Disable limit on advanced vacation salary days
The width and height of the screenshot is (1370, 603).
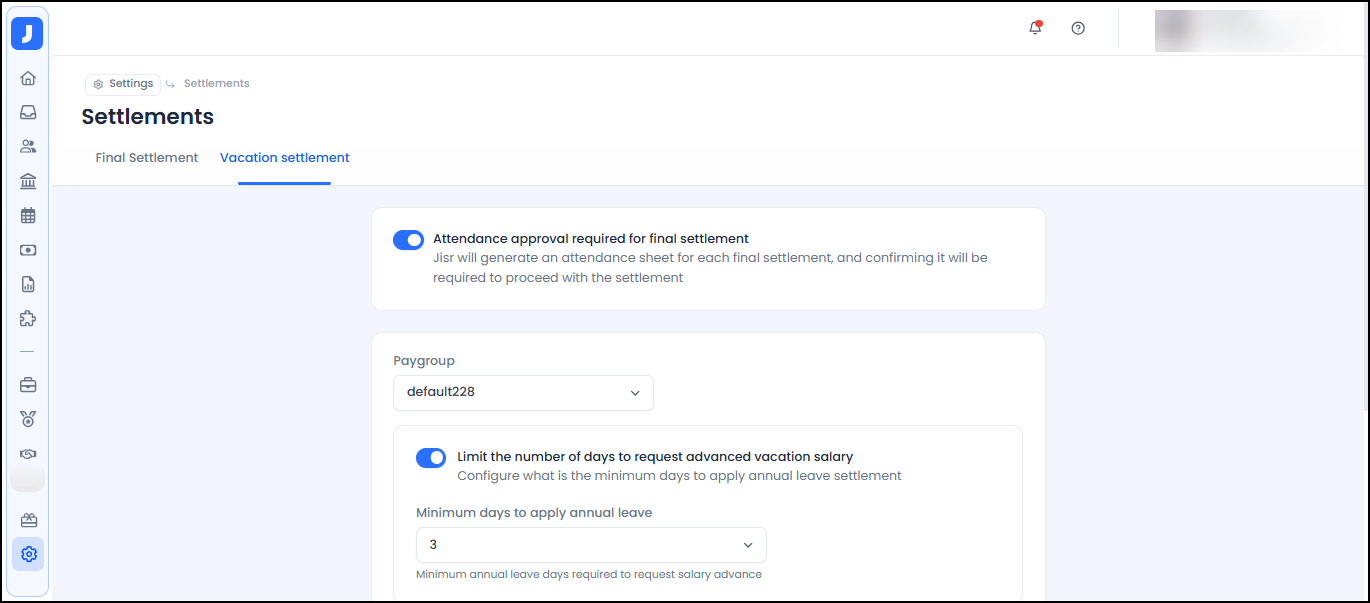tap(431, 457)
